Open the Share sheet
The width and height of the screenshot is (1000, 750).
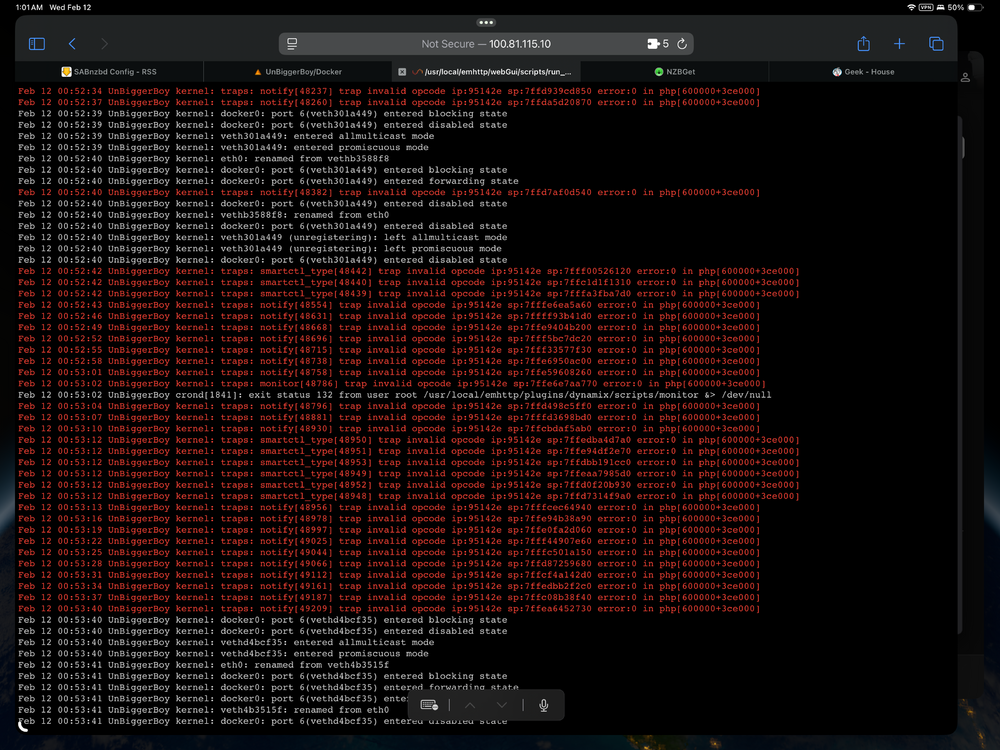(x=864, y=43)
